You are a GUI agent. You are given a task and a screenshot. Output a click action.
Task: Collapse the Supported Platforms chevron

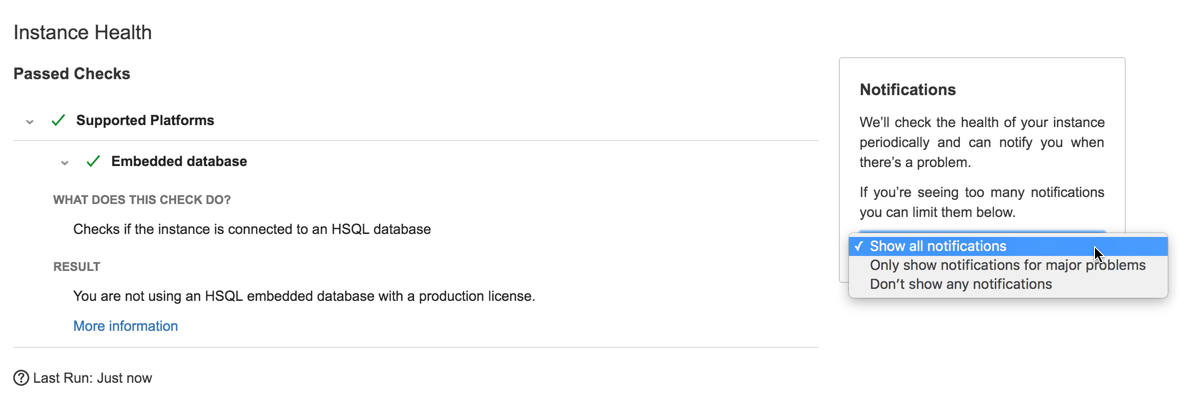(x=29, y=121)
